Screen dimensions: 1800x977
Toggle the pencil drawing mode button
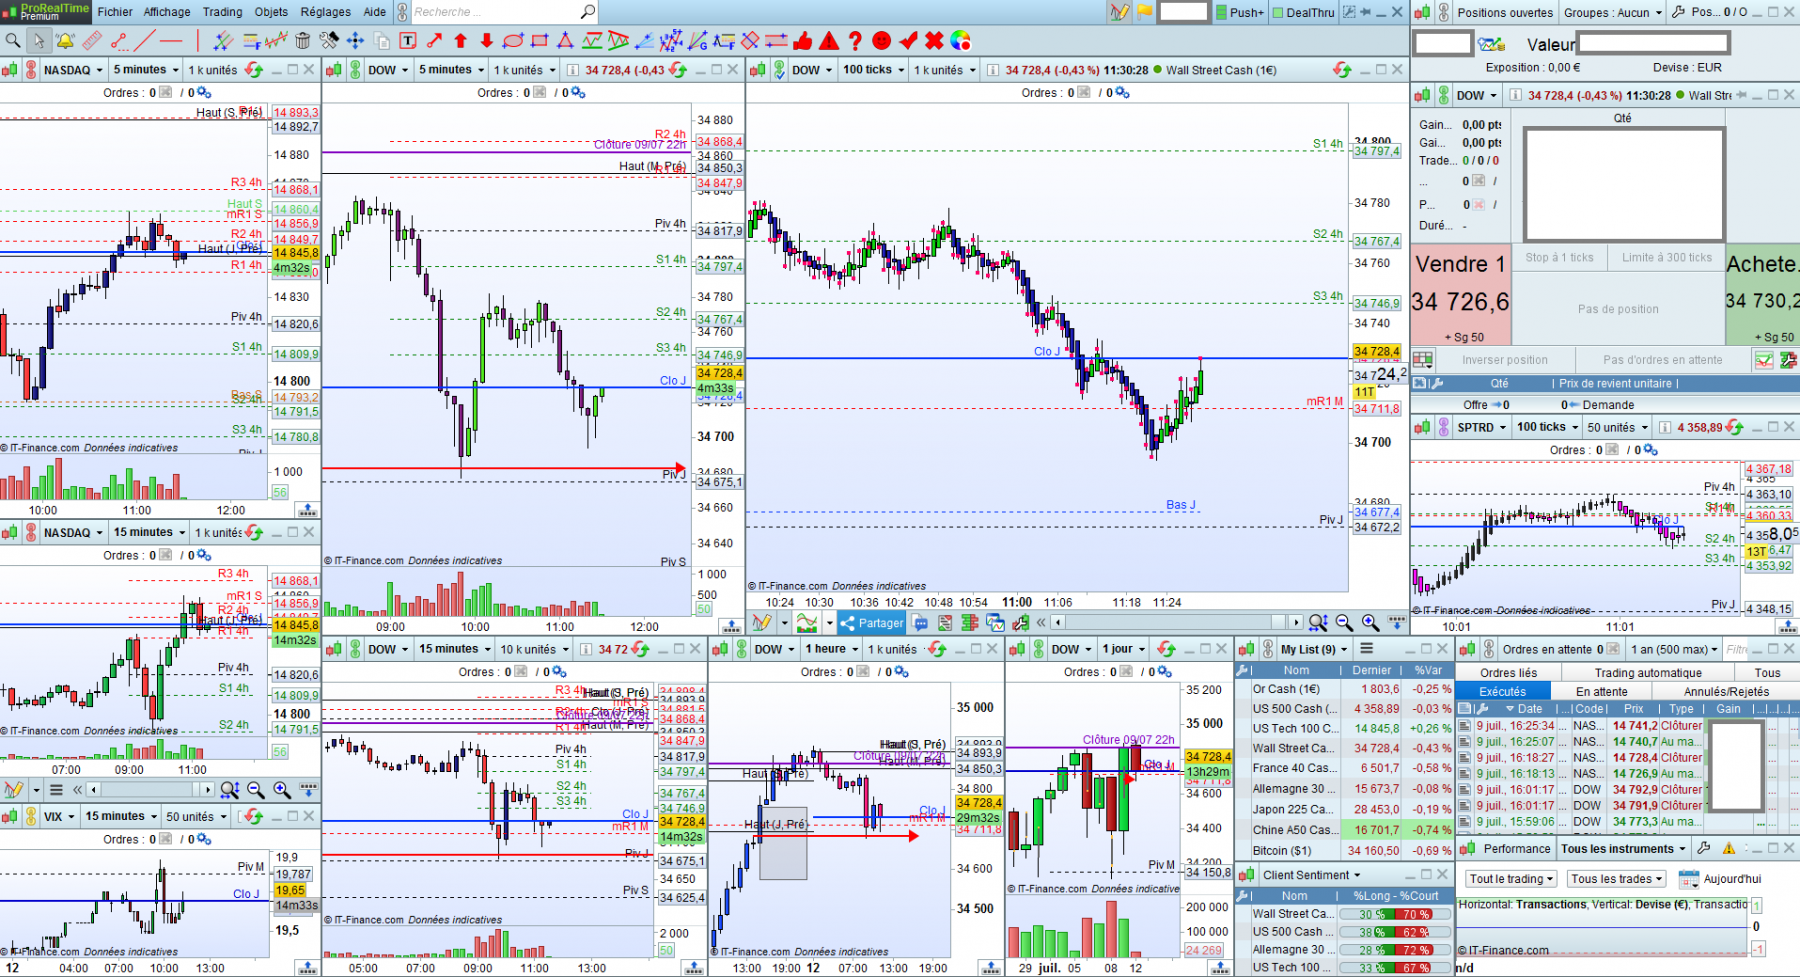1119,12
